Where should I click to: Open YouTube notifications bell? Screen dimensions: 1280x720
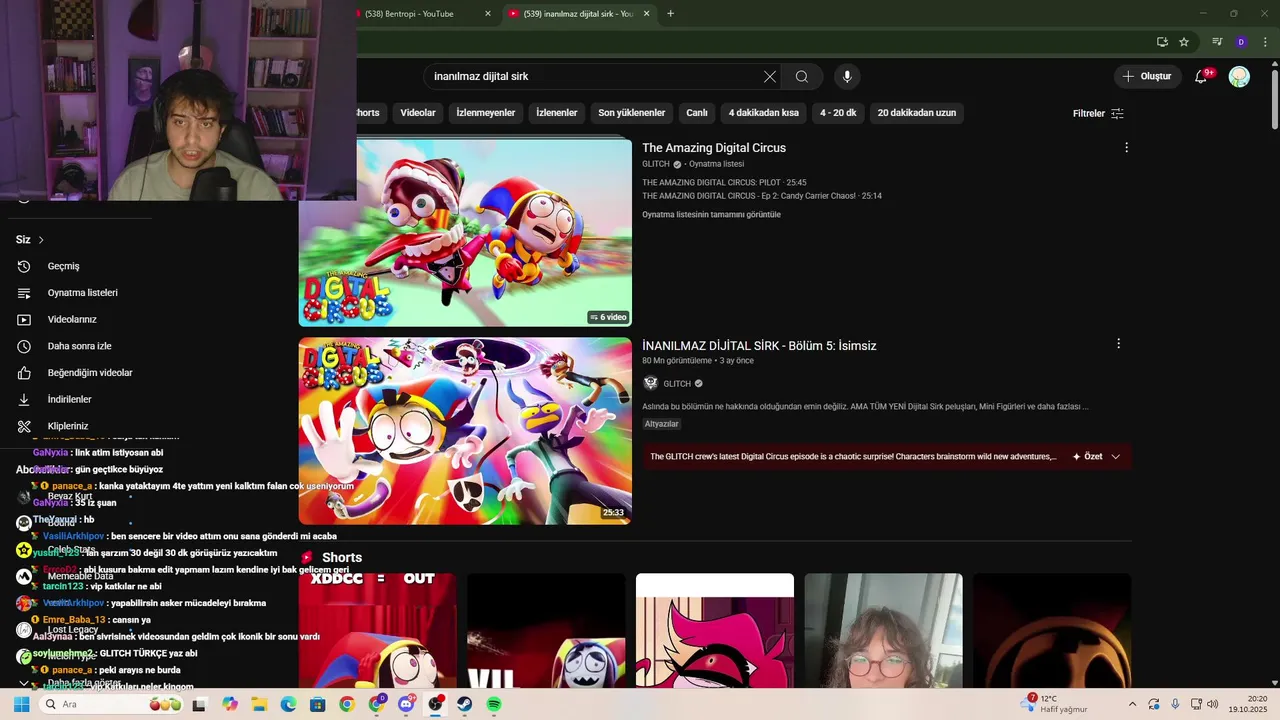[1201, 77]
